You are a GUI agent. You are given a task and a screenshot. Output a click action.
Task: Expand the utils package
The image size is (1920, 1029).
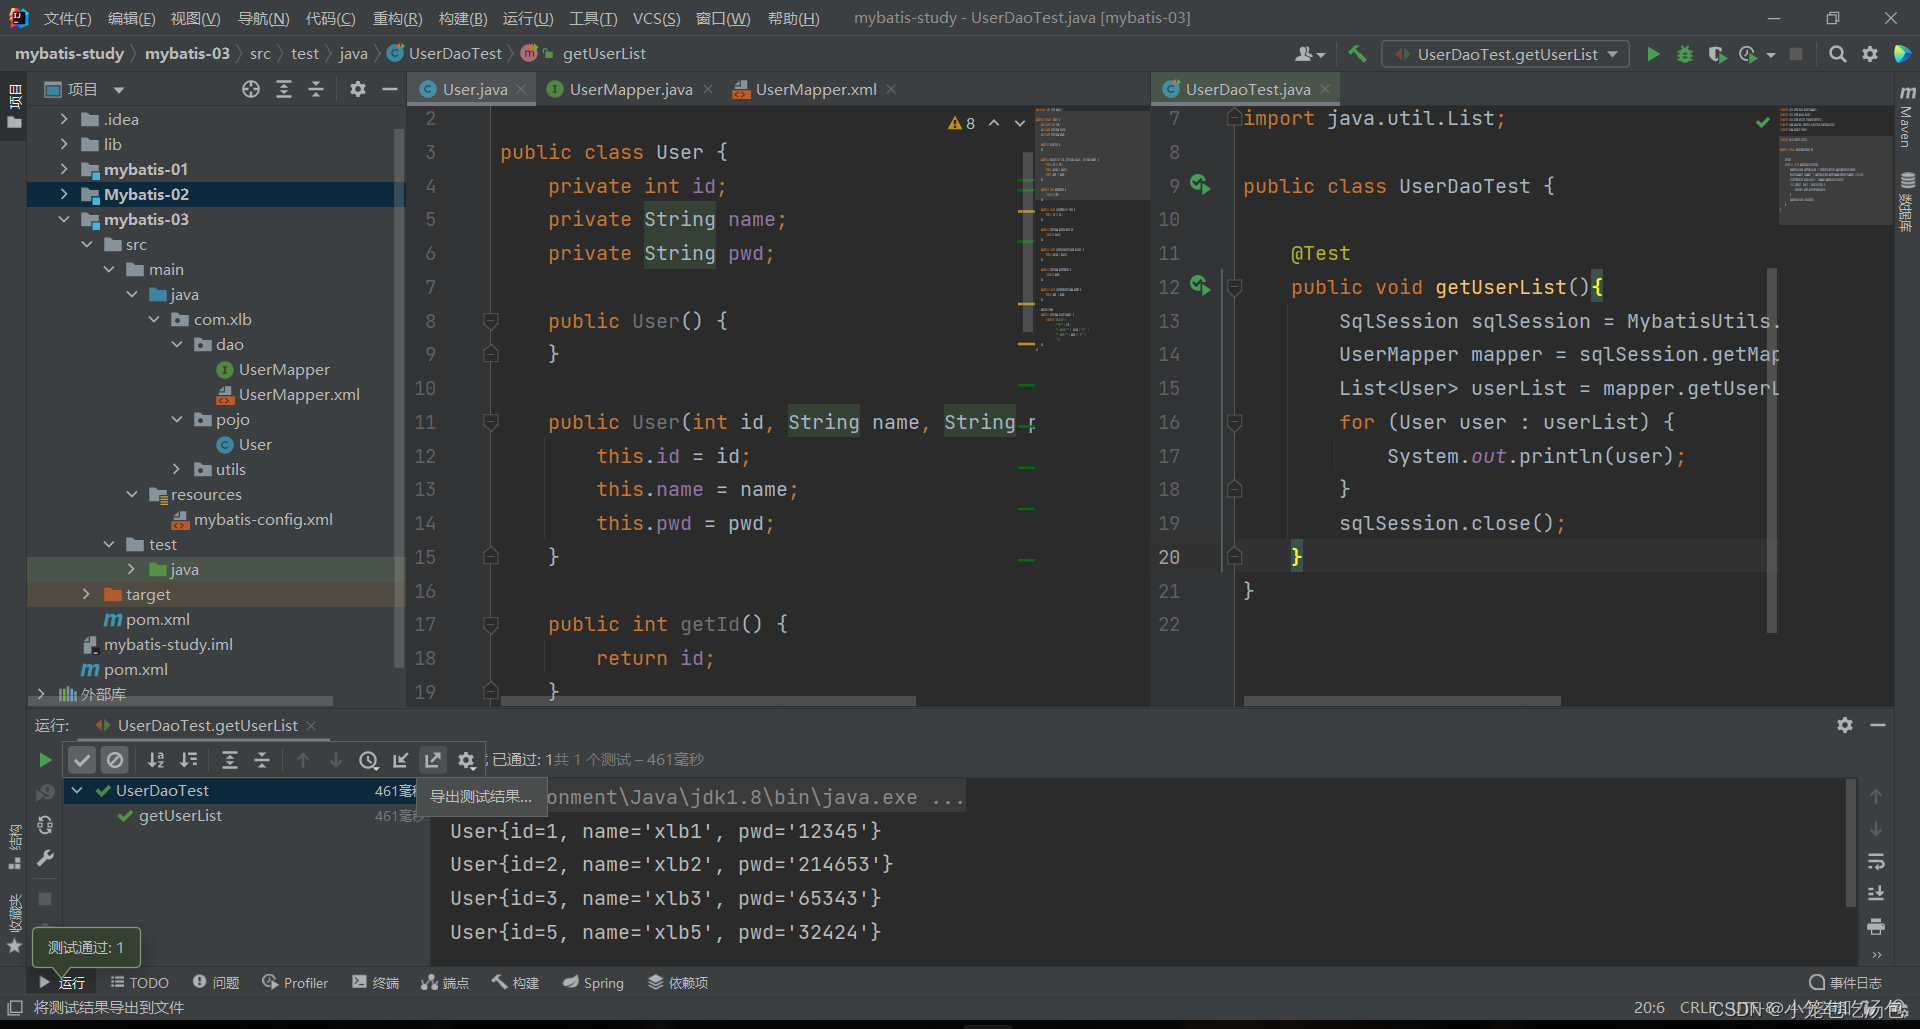177,469
